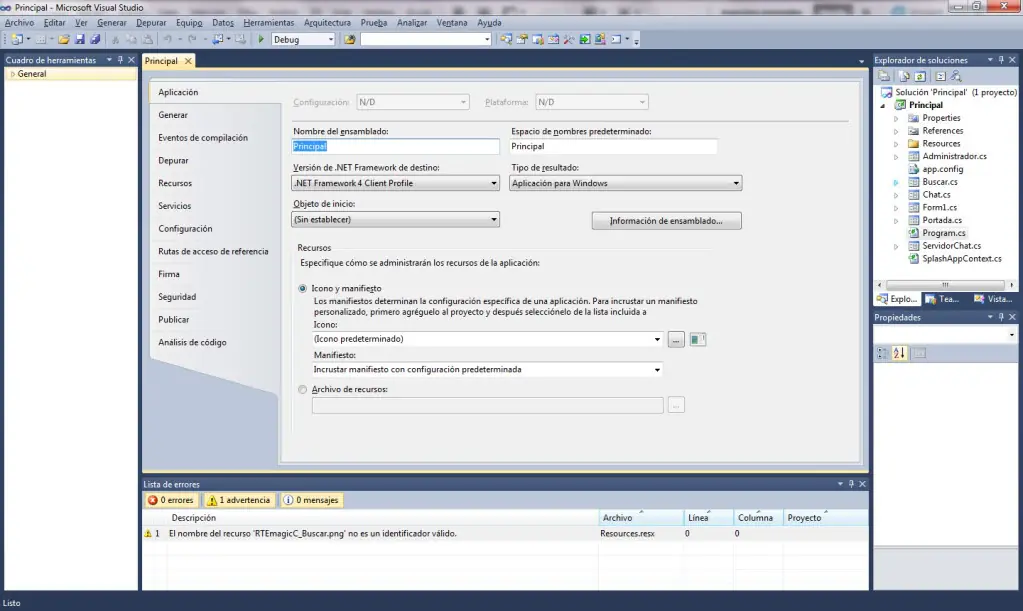The image size is (1023, 611).
Task: Open the Archivo menu
Action: (x=19, y=23)
